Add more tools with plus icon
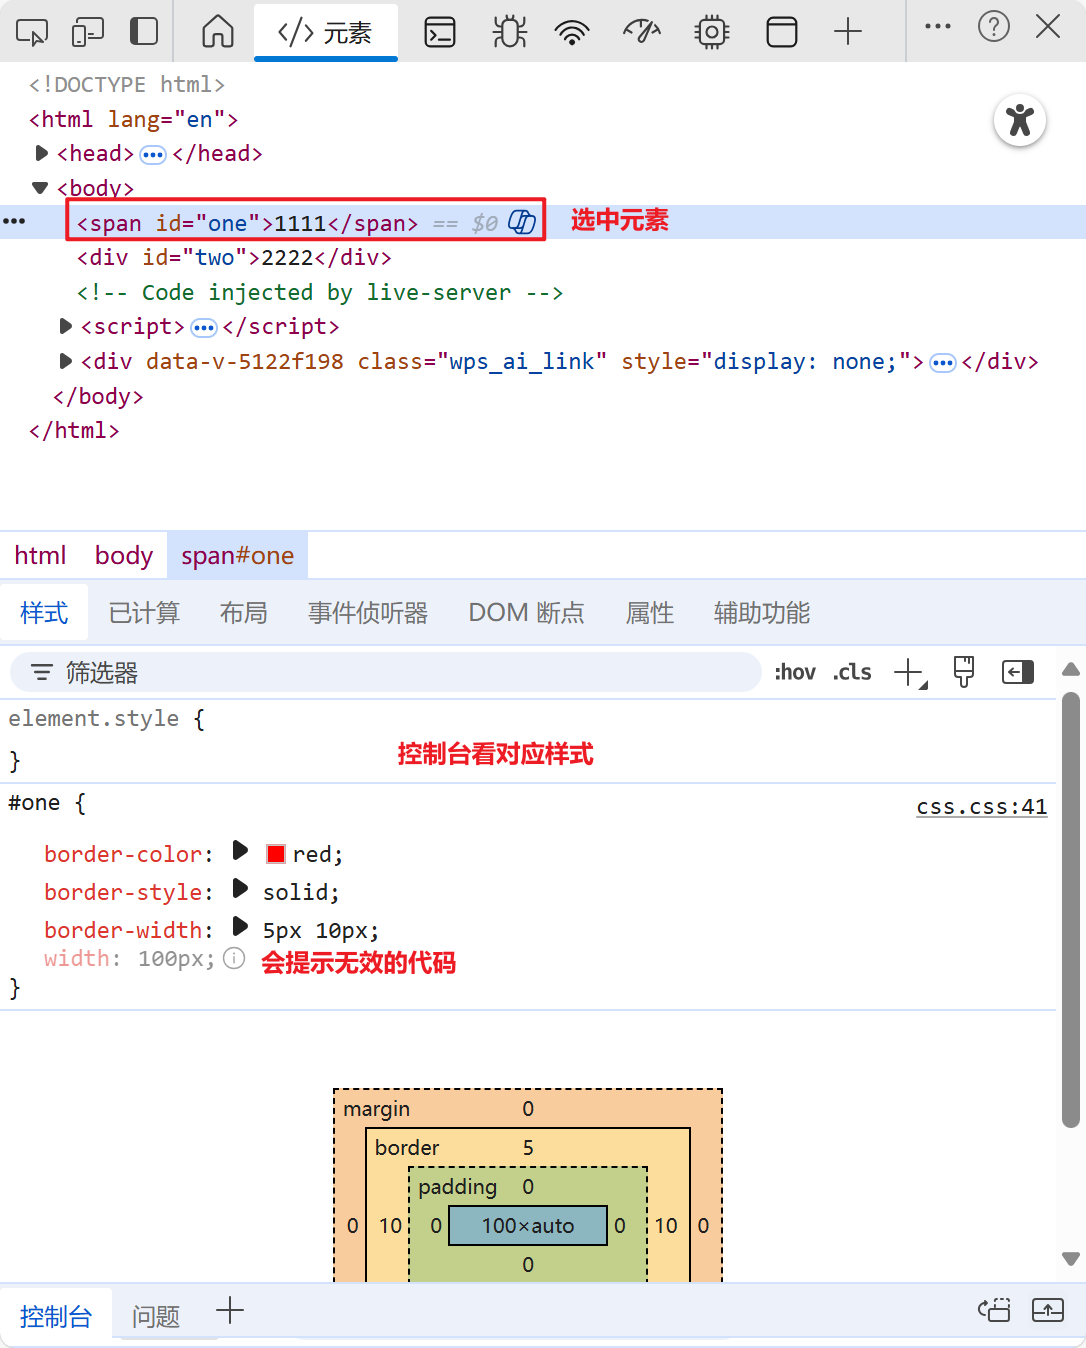 pyautogui.click(x=848, y=32)
